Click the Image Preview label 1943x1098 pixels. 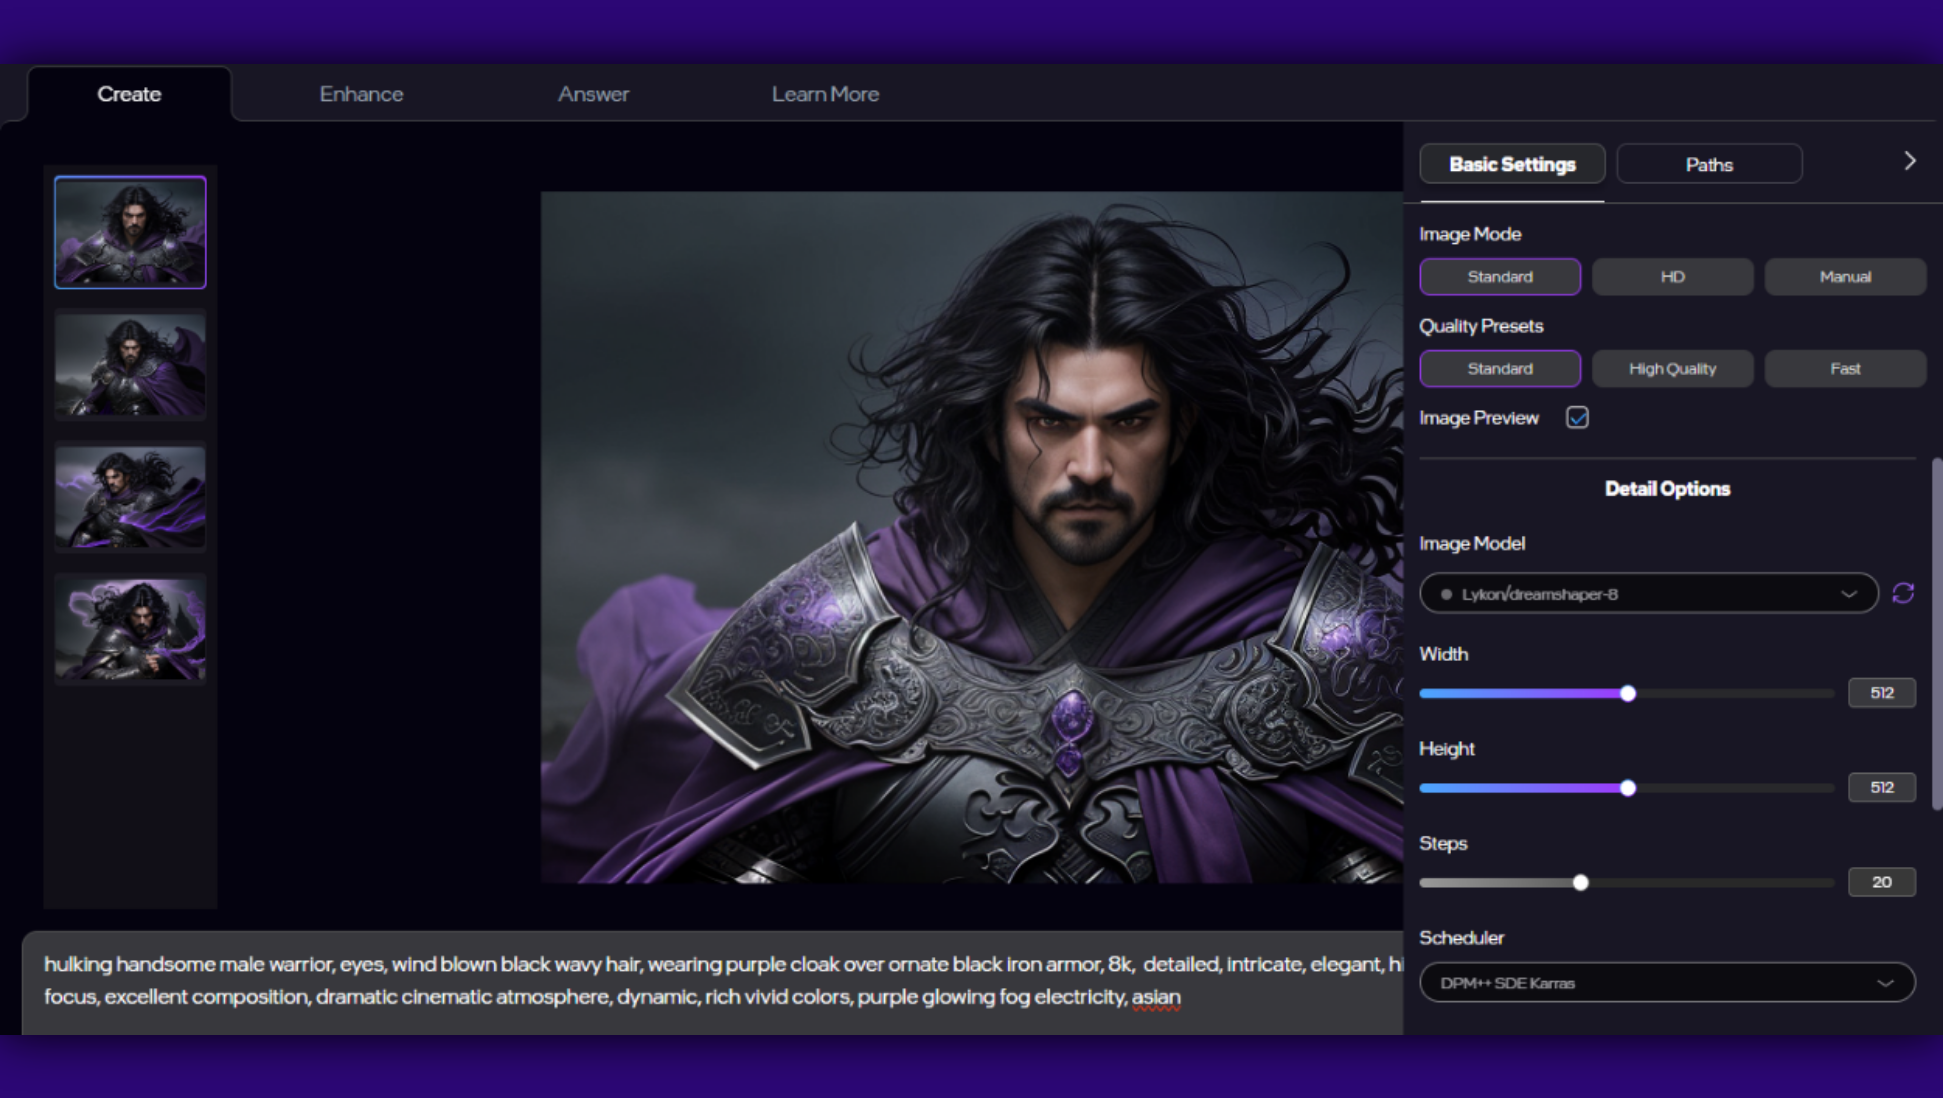click(x=1479, y=418)
